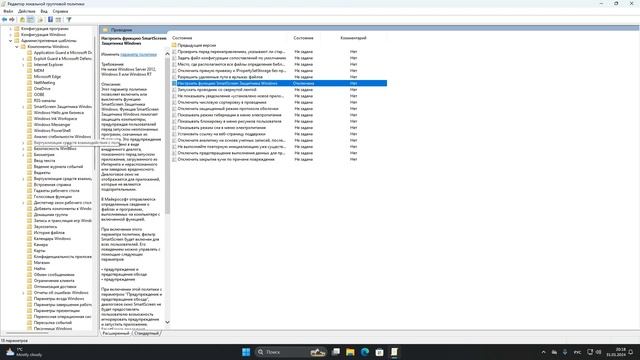Open File Explorer from the taskbar

coord(350,352)
